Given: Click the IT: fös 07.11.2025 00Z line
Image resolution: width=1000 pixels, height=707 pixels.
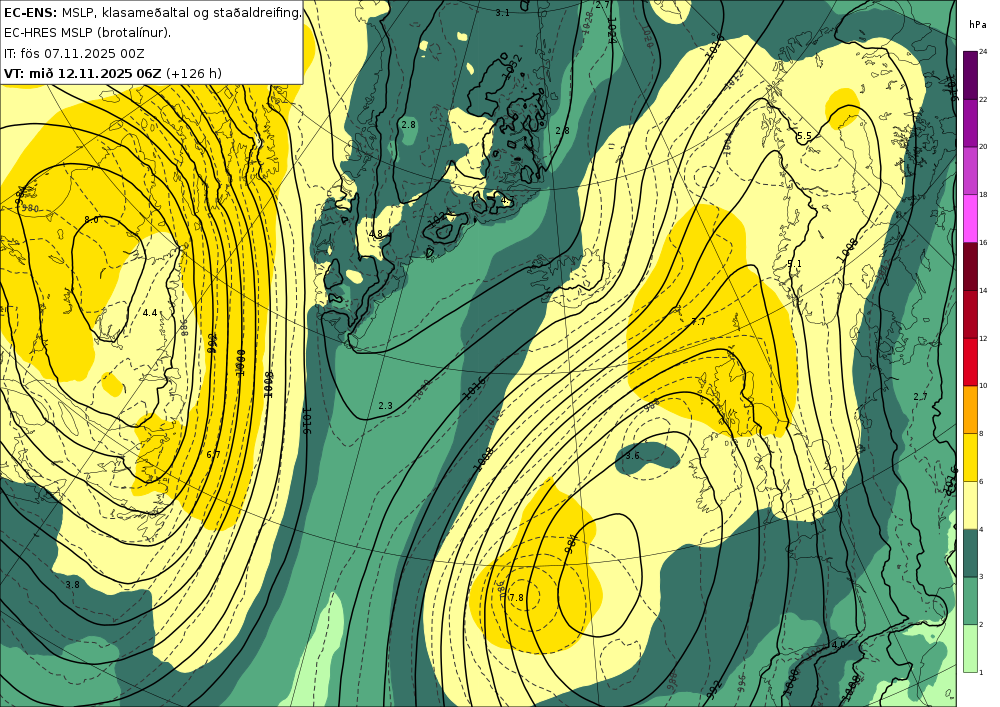Looking at the screenshot, I should click(74, 53).
